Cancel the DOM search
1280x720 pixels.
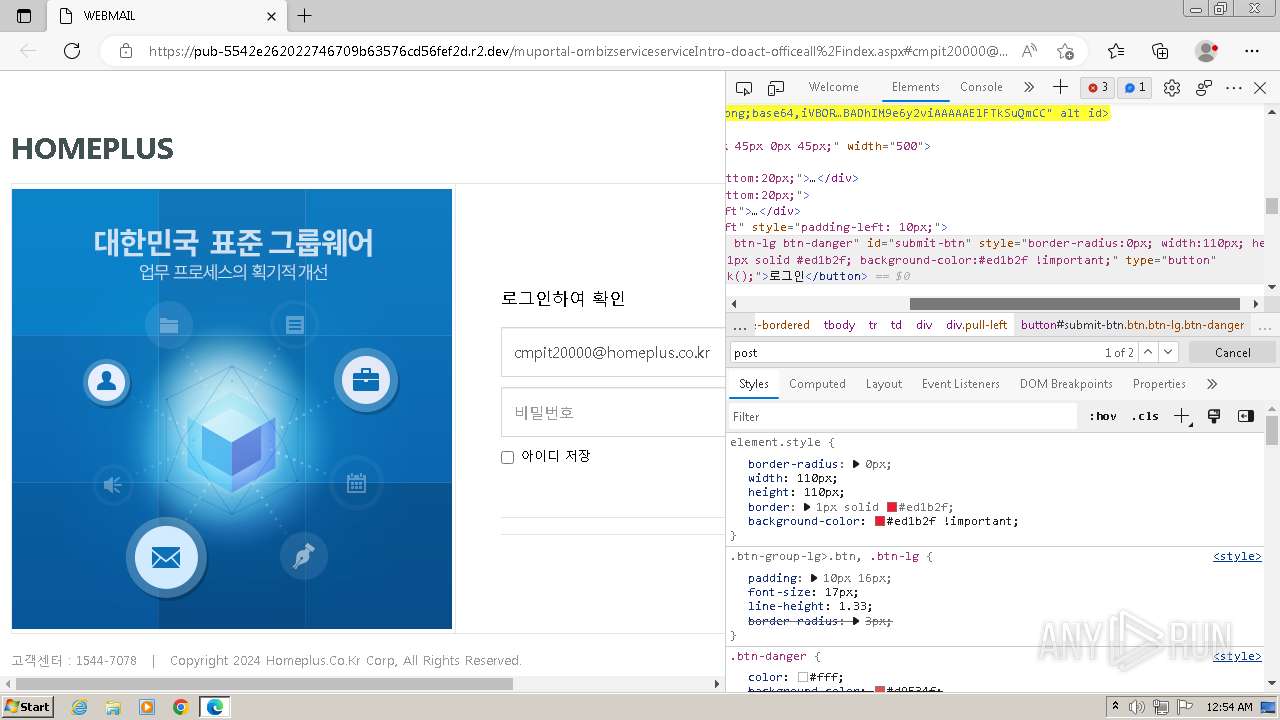(x=1232, y=352)
